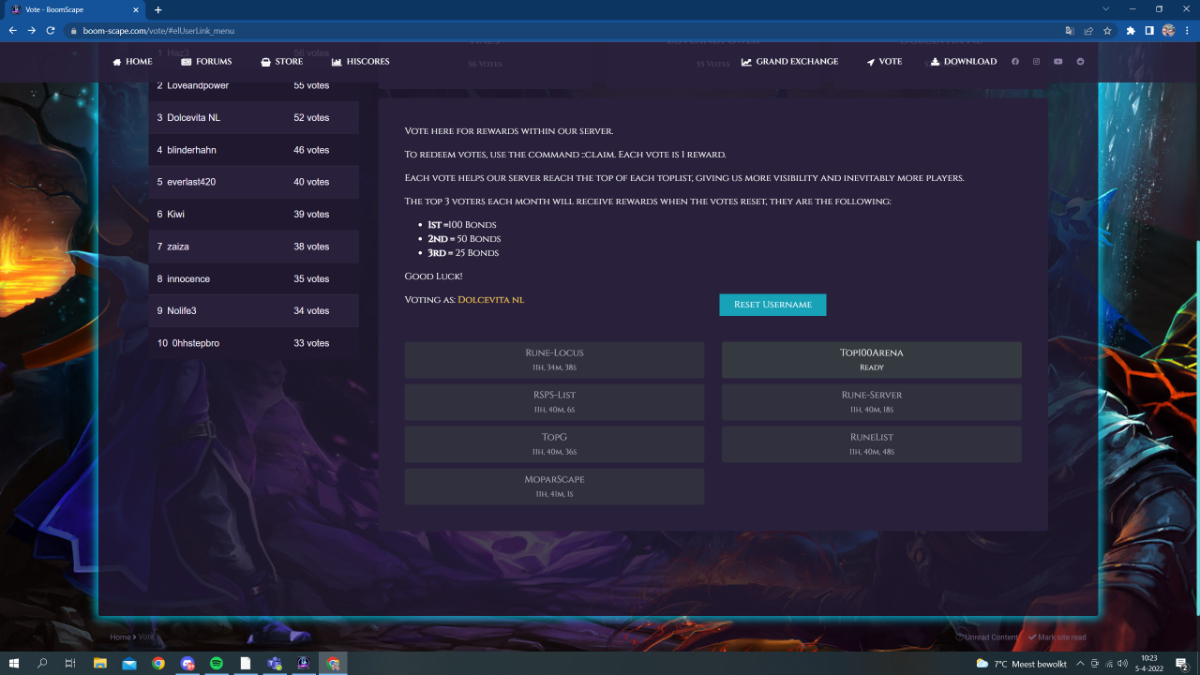This screenshot has width=1200, height=675.
Task: Select voter row innocence
Action: pyautogui.click(x=254, y=279)
